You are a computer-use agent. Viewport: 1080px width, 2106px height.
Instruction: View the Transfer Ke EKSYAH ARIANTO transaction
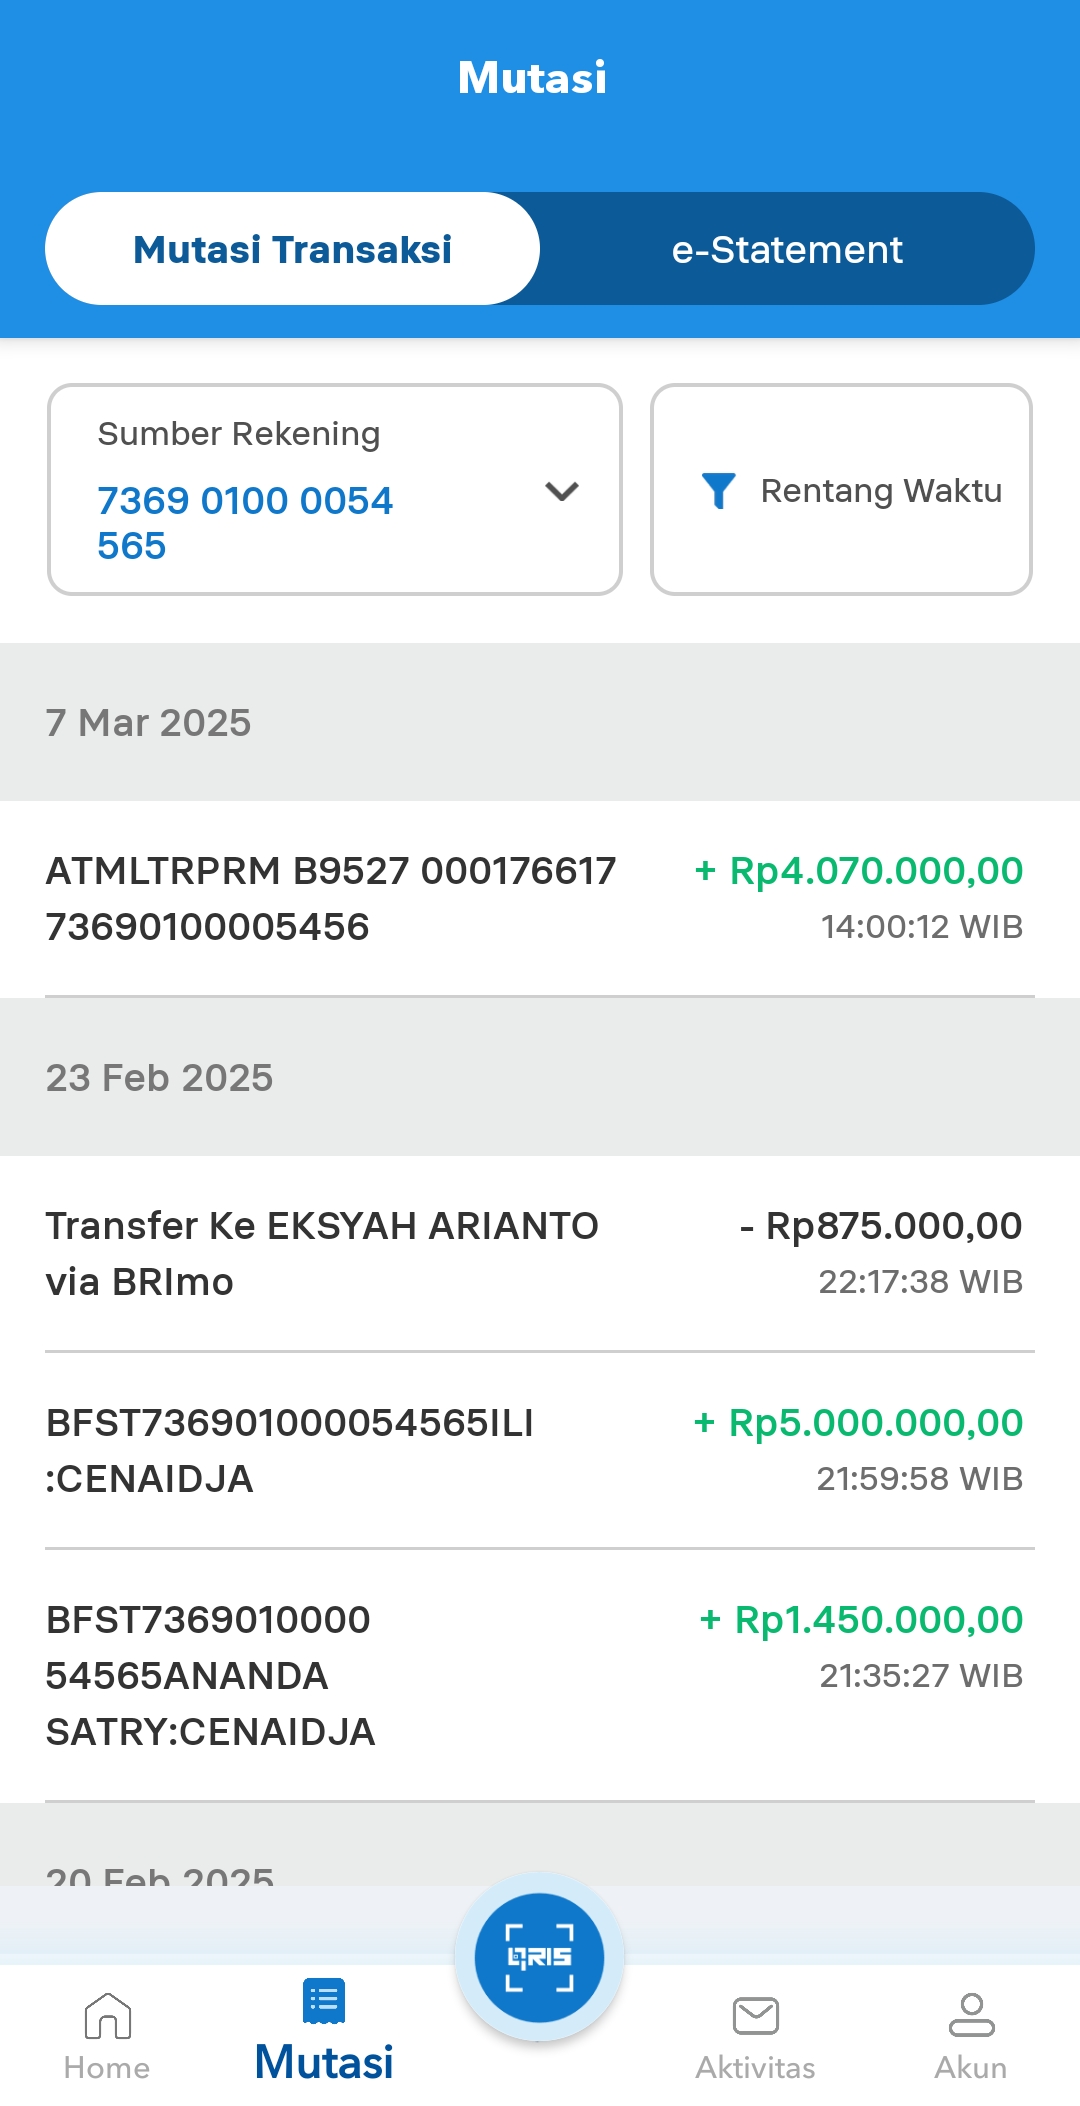[322, 1253]
